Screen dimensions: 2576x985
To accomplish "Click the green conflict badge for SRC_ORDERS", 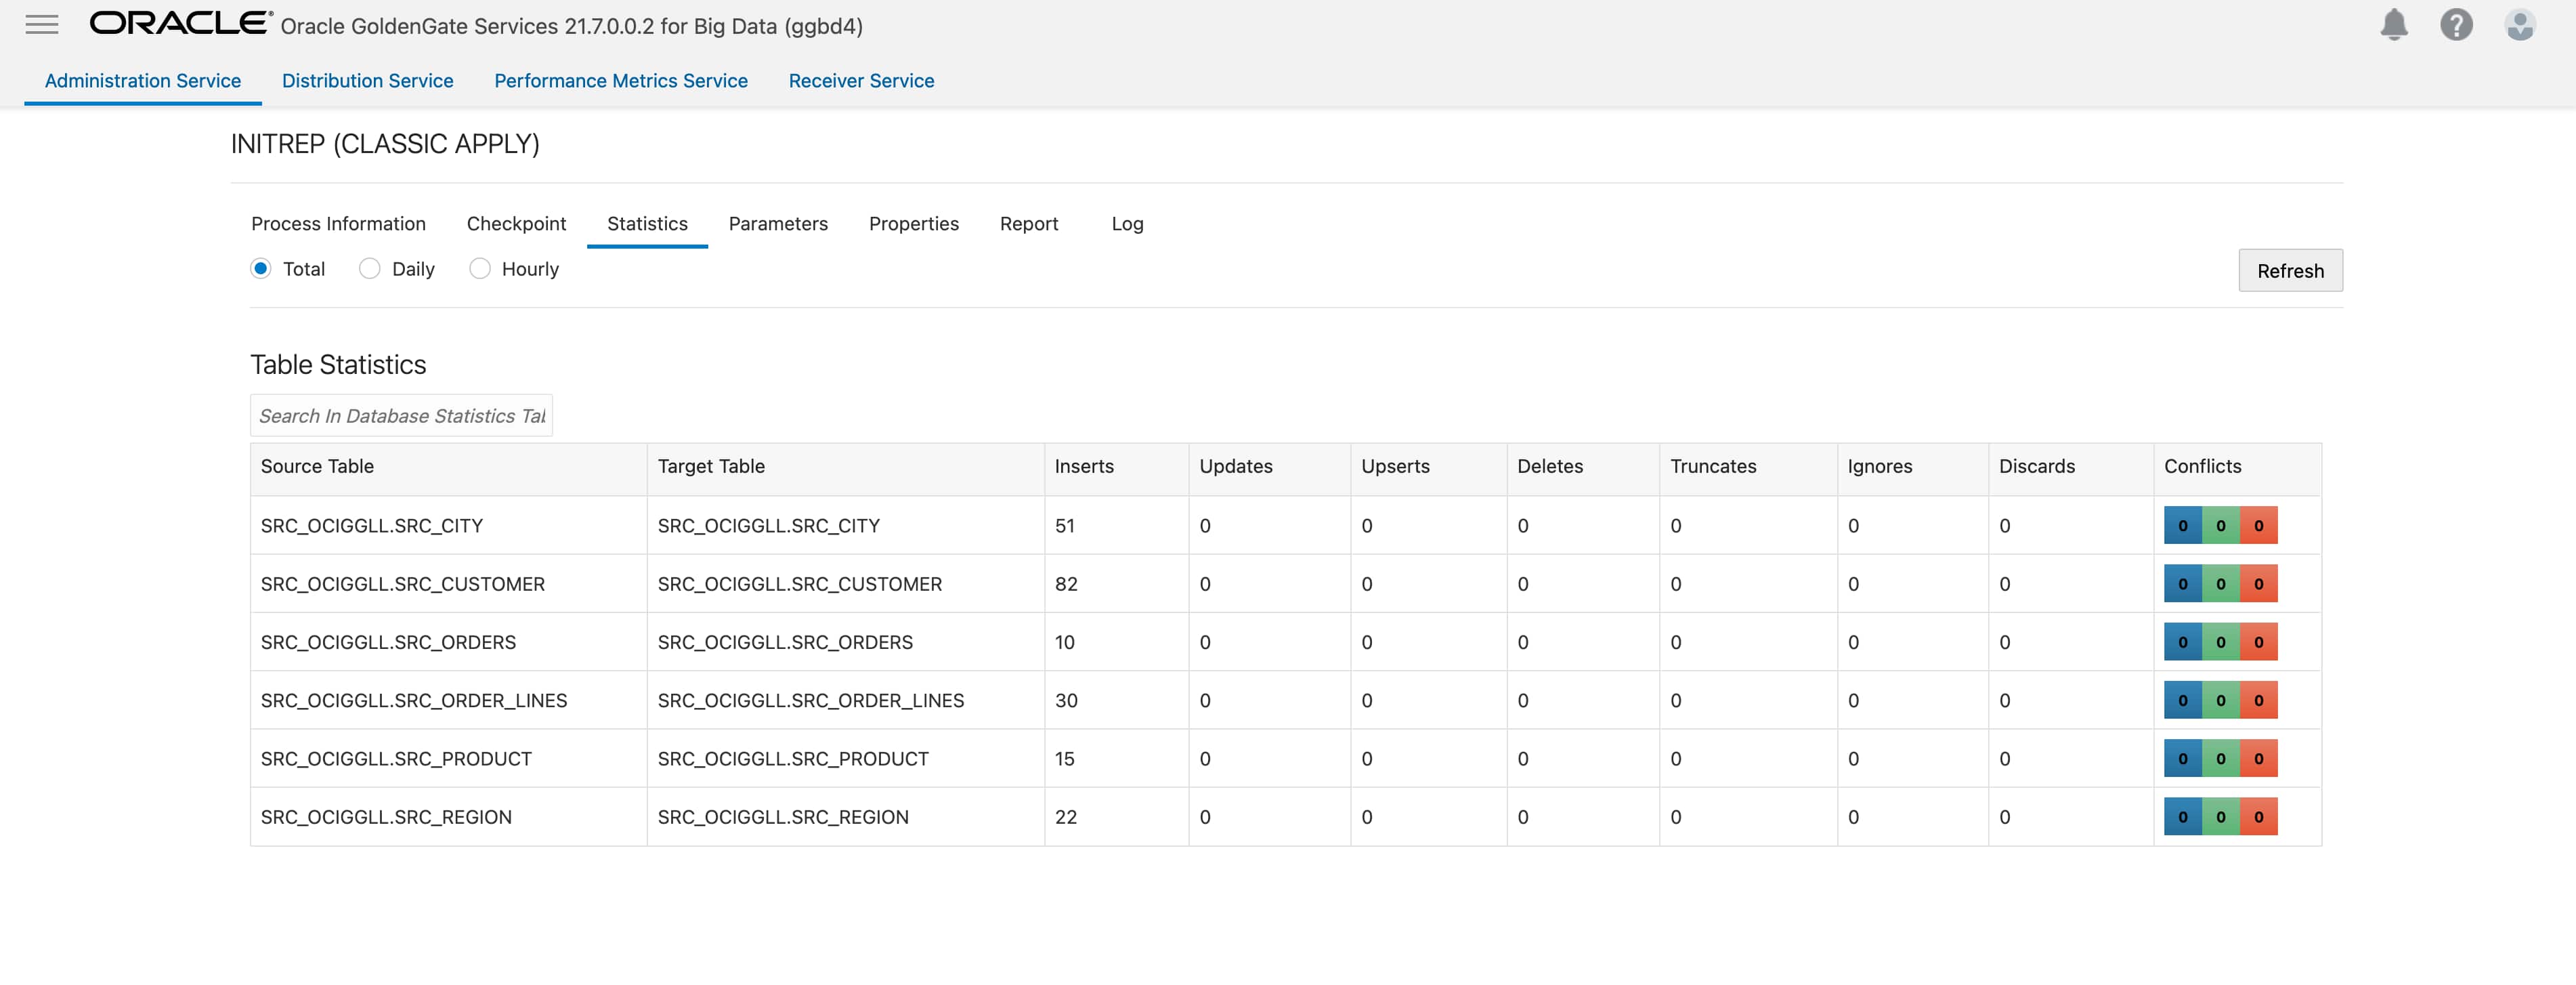I will [2220, 642].
